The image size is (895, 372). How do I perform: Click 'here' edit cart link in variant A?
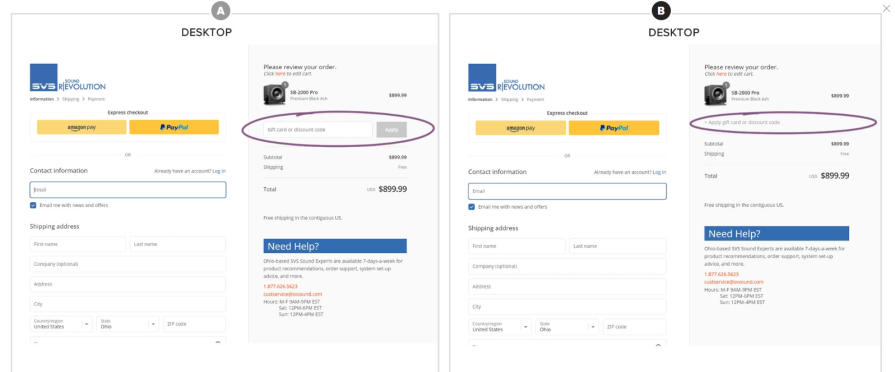[280, 74]
